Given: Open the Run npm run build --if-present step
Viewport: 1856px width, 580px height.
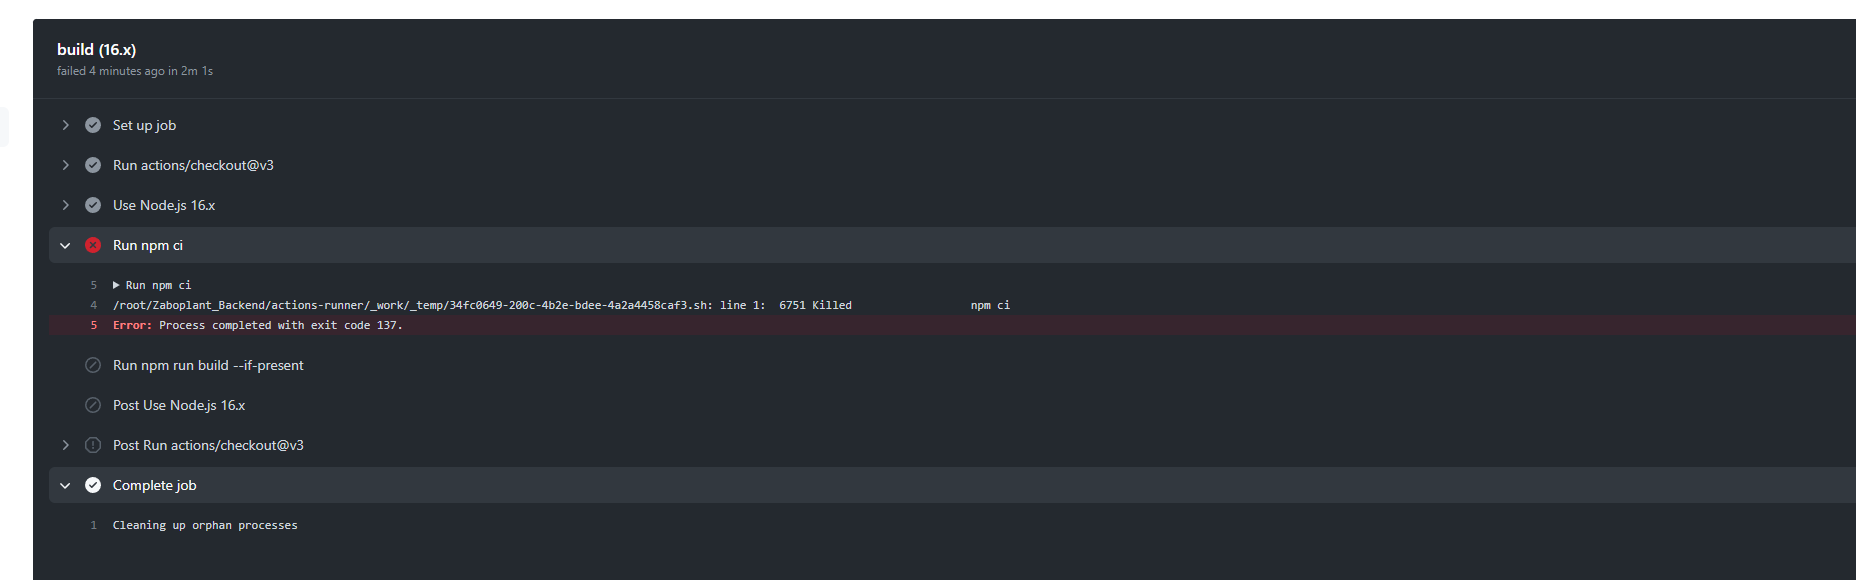Looking at the screenshot, I should point(208,365).
